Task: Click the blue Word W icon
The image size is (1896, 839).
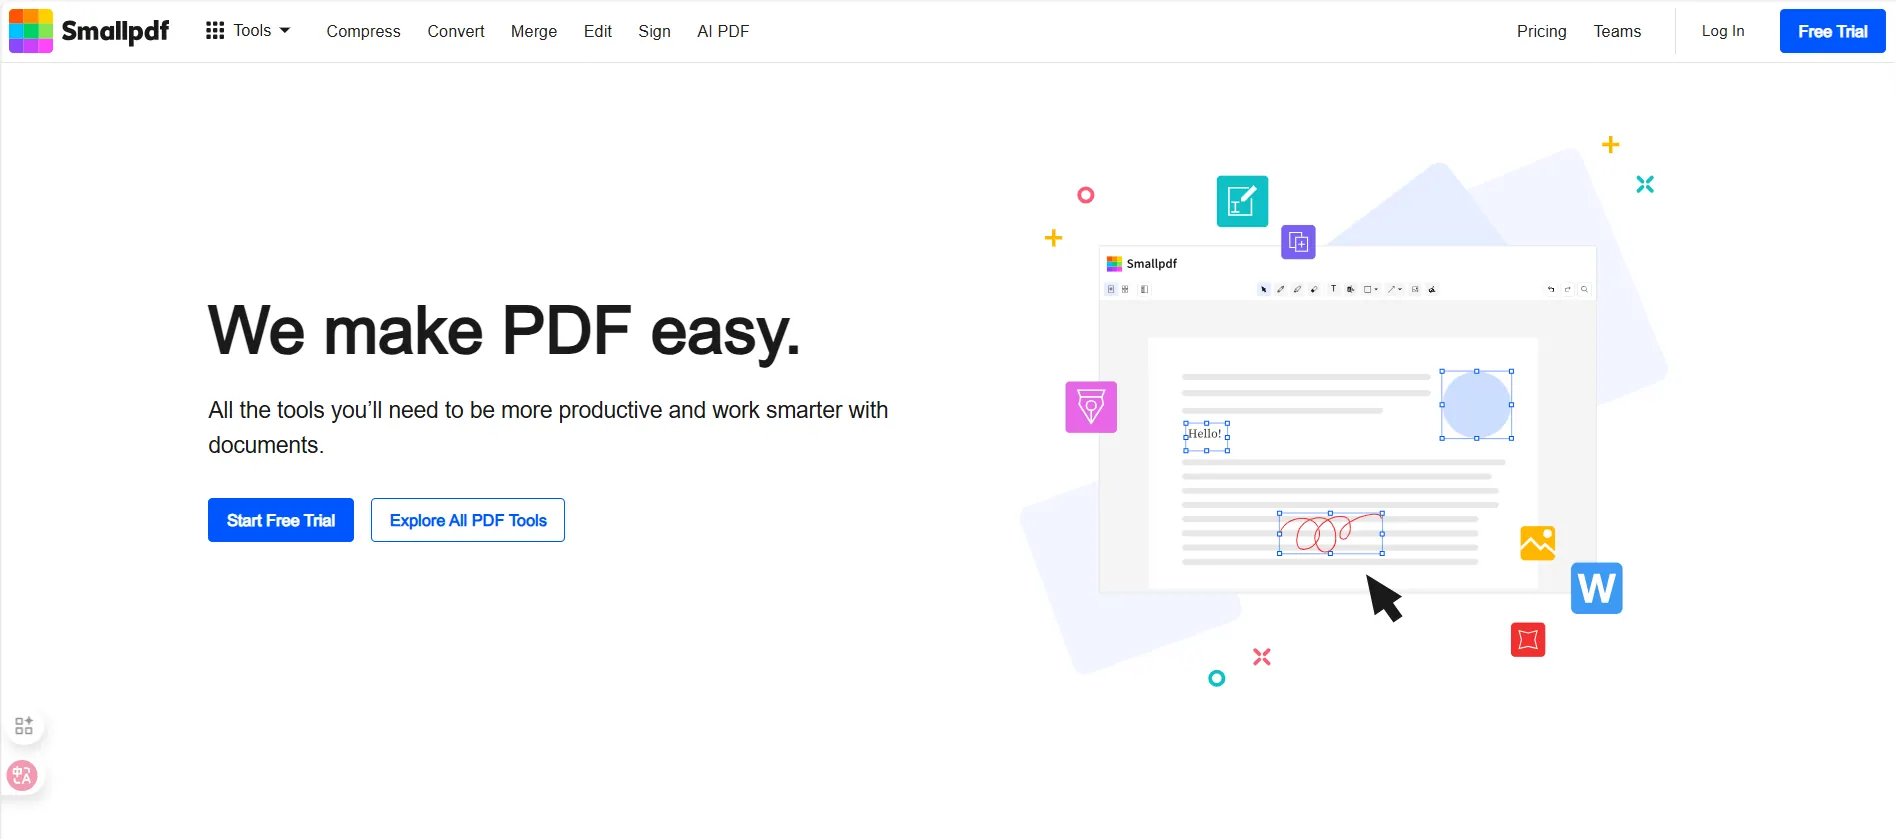Action: point(1597,588)
